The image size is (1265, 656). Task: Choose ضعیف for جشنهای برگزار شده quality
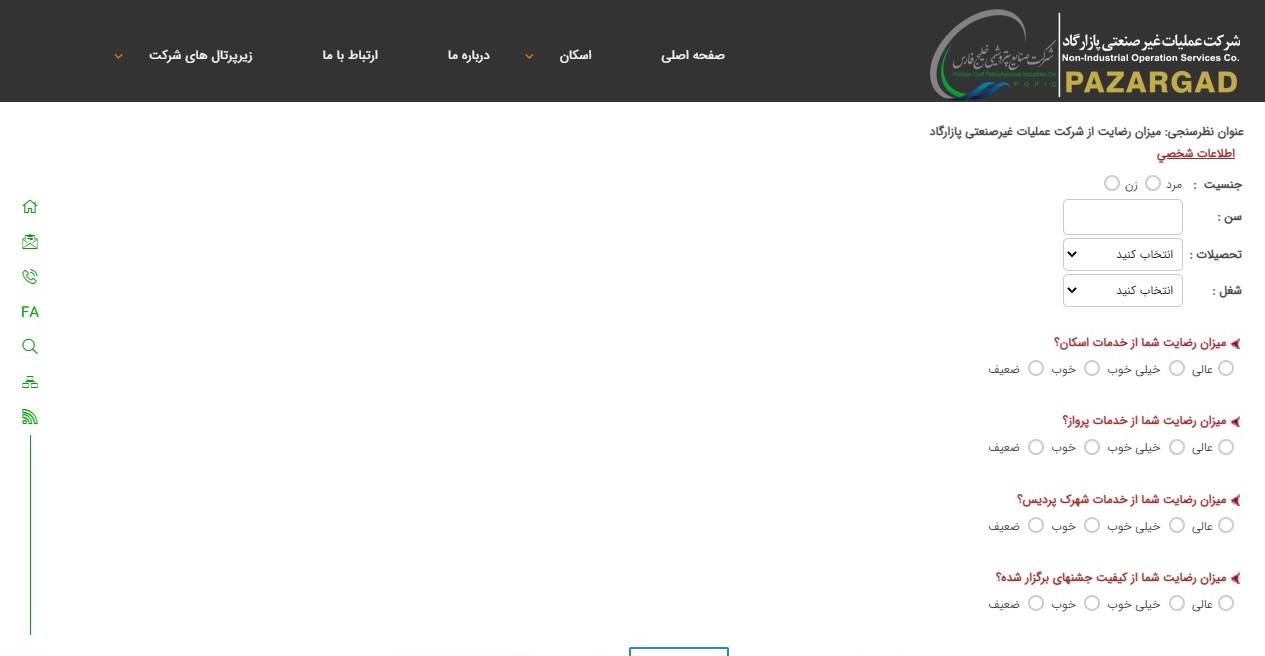click(1036, 603)
